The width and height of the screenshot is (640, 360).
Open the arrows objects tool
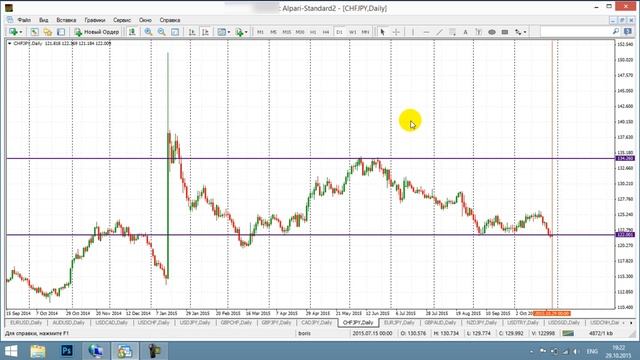coord(518,32)
